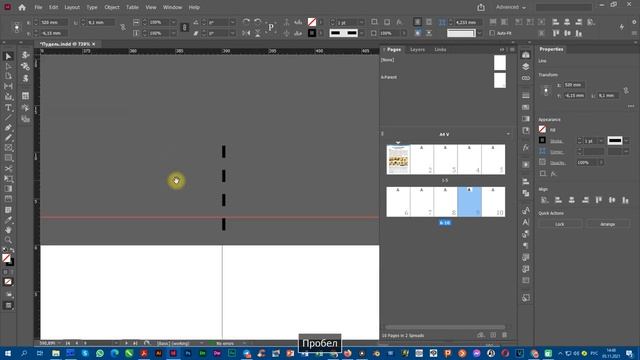Select the Line tool
The image size is (640, 360).
8,118
